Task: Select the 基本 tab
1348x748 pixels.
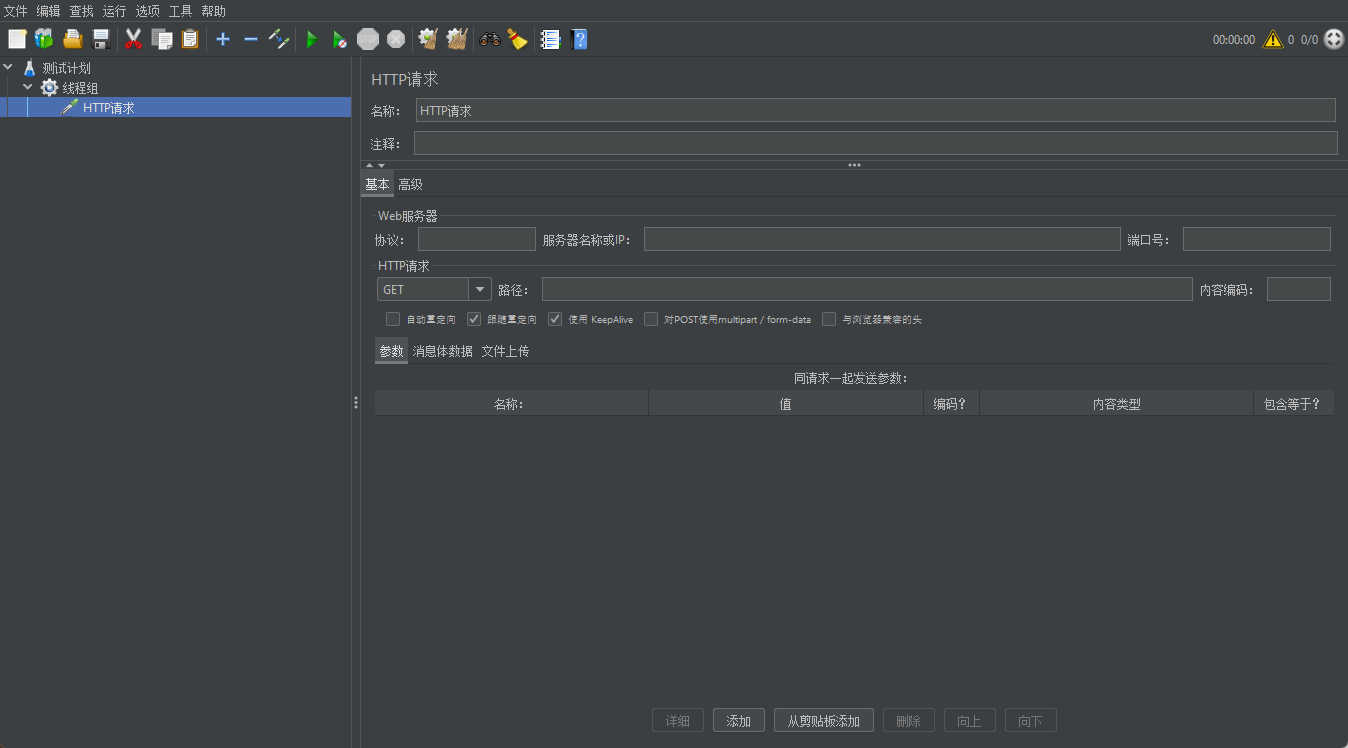Action: [377, 184]
